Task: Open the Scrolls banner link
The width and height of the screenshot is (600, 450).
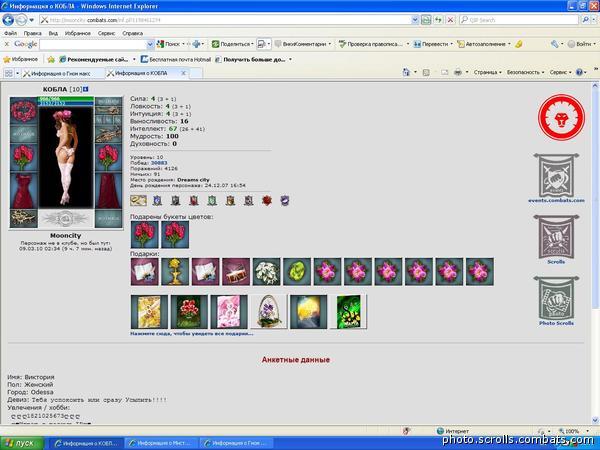Action: pos(556,240)
